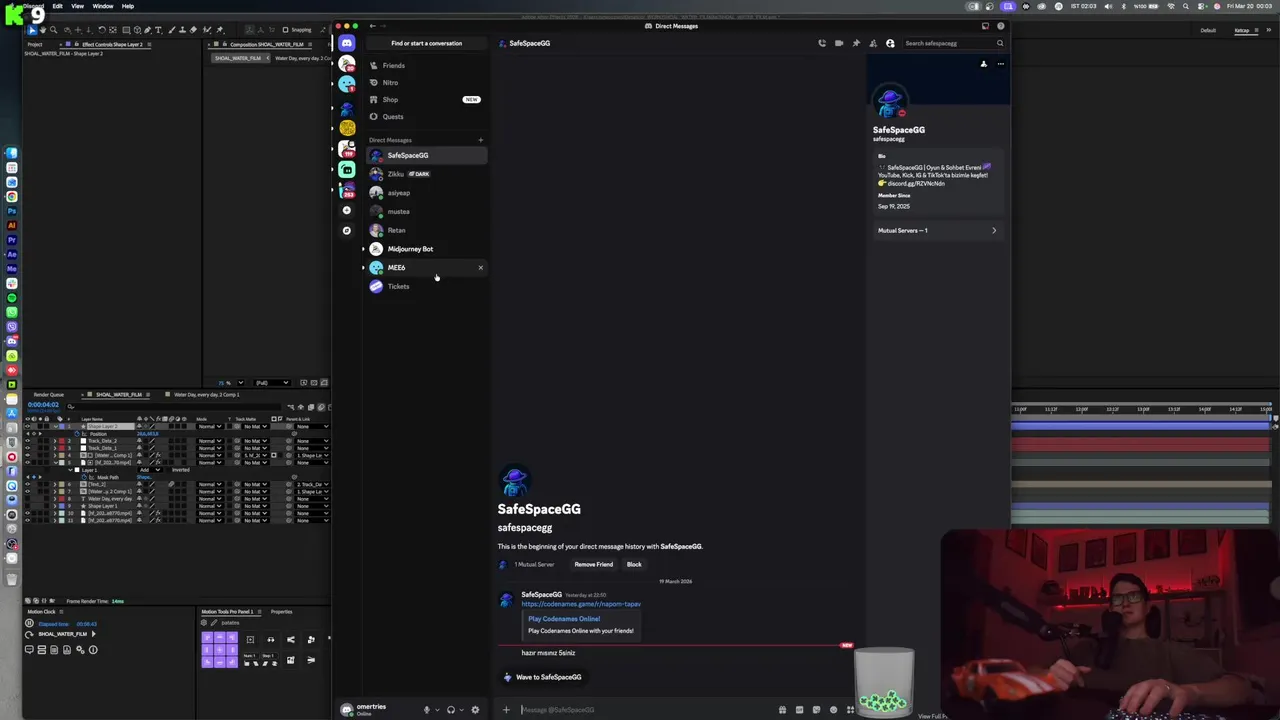
Task: Collapse Layer 1 mask group
Action: (x=70, y=470)
